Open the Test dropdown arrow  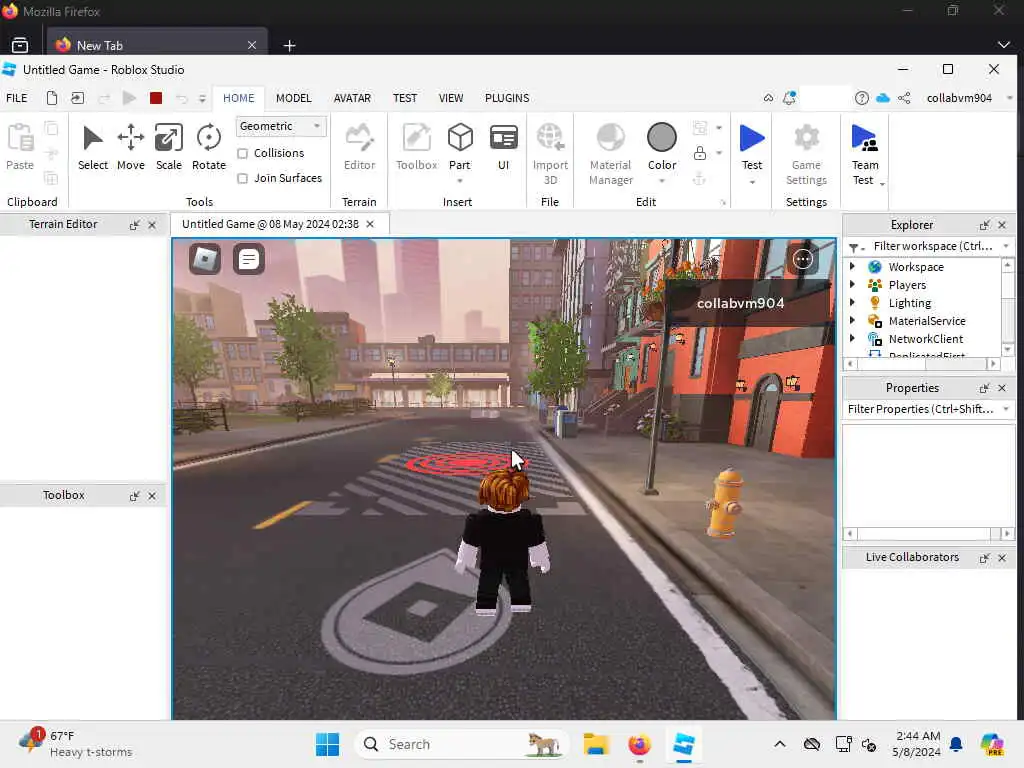click(752, 182)
